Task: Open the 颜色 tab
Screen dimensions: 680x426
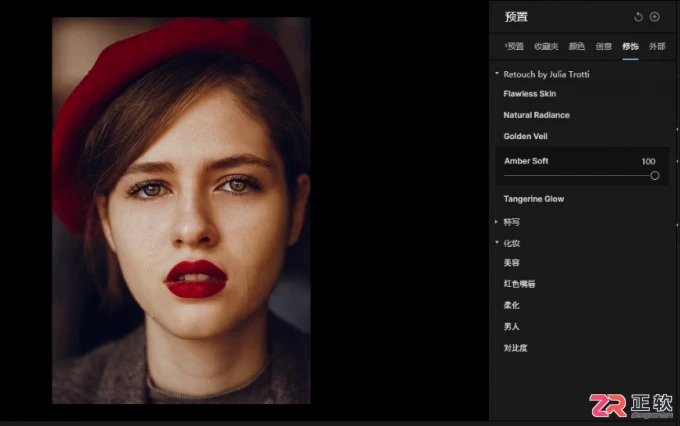Action: 577,46
